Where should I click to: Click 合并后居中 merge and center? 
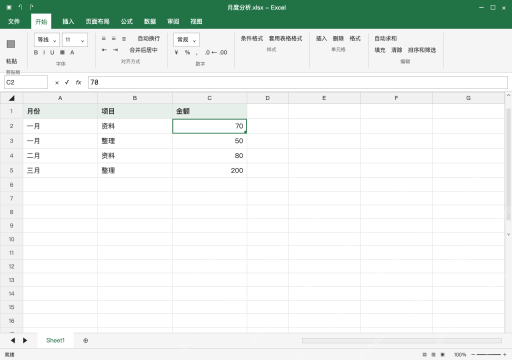coord(143,50)
